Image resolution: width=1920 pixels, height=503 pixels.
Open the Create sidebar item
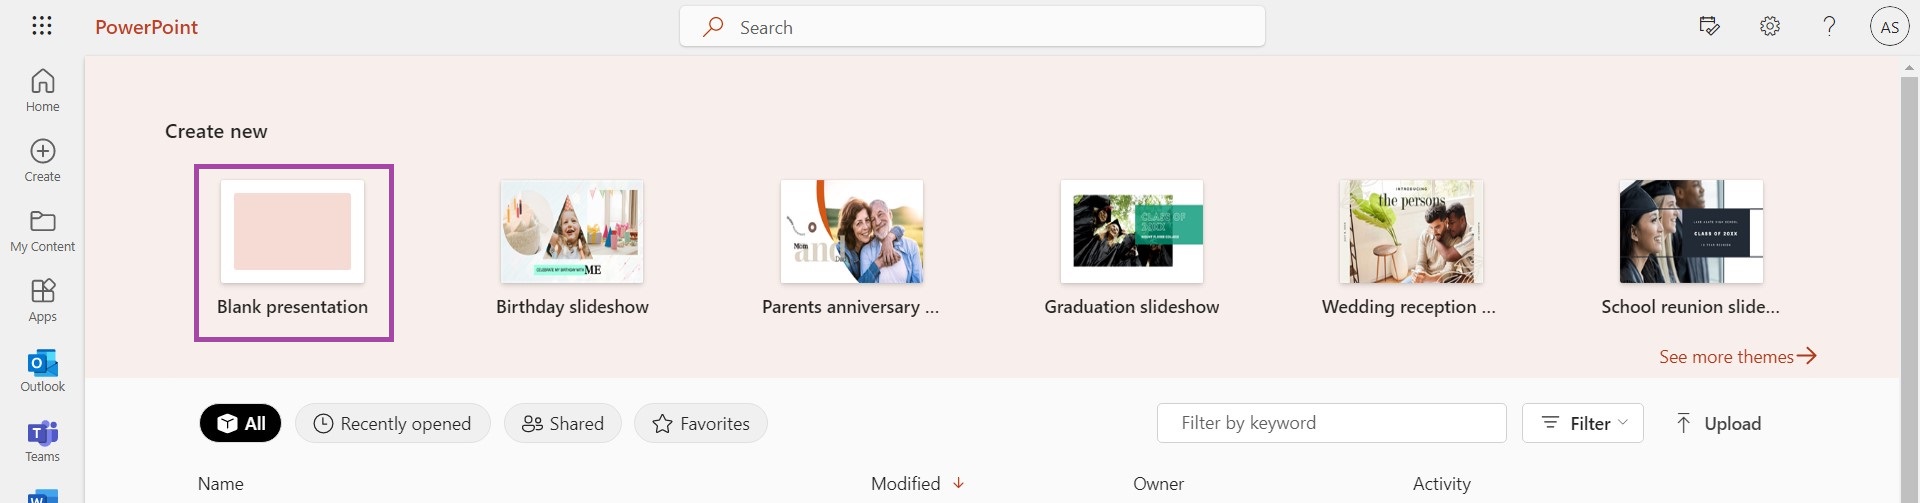click(42, 160)
